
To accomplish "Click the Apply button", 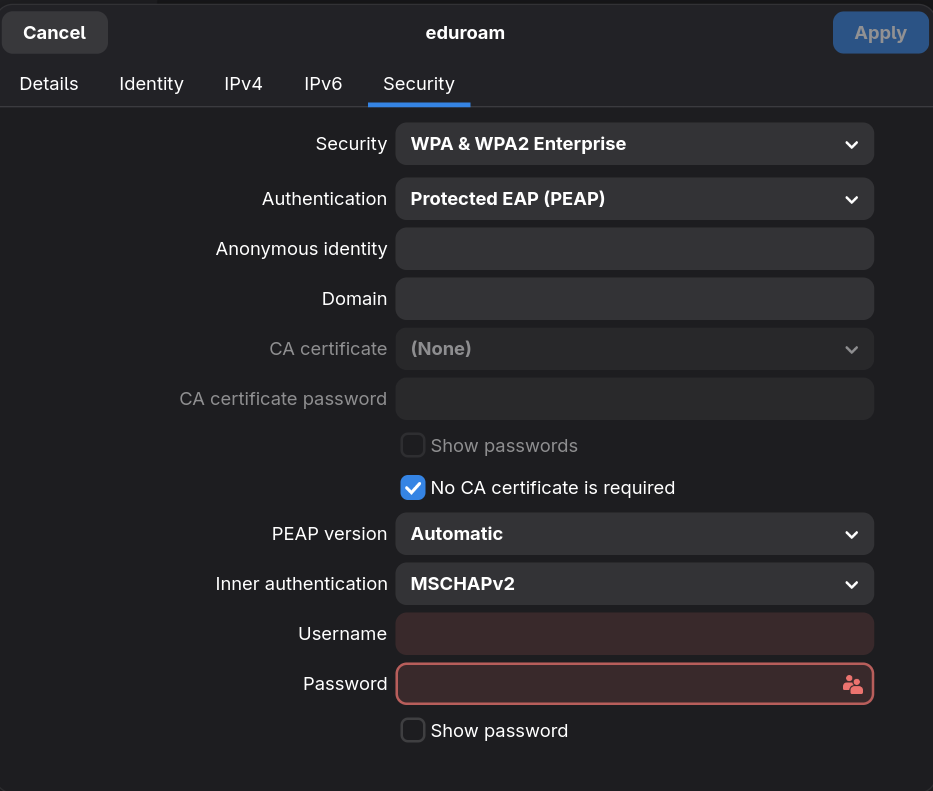I will [x=880, y=33].
